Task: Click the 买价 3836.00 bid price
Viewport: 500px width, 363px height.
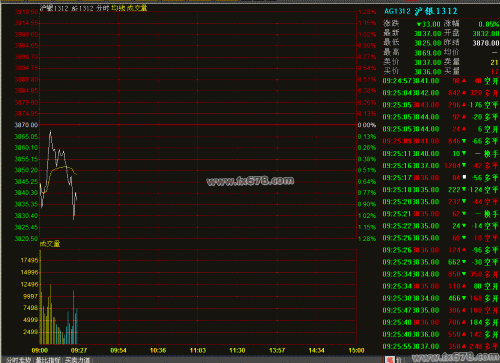Action: pyautogui.click(x=428, y=72)
